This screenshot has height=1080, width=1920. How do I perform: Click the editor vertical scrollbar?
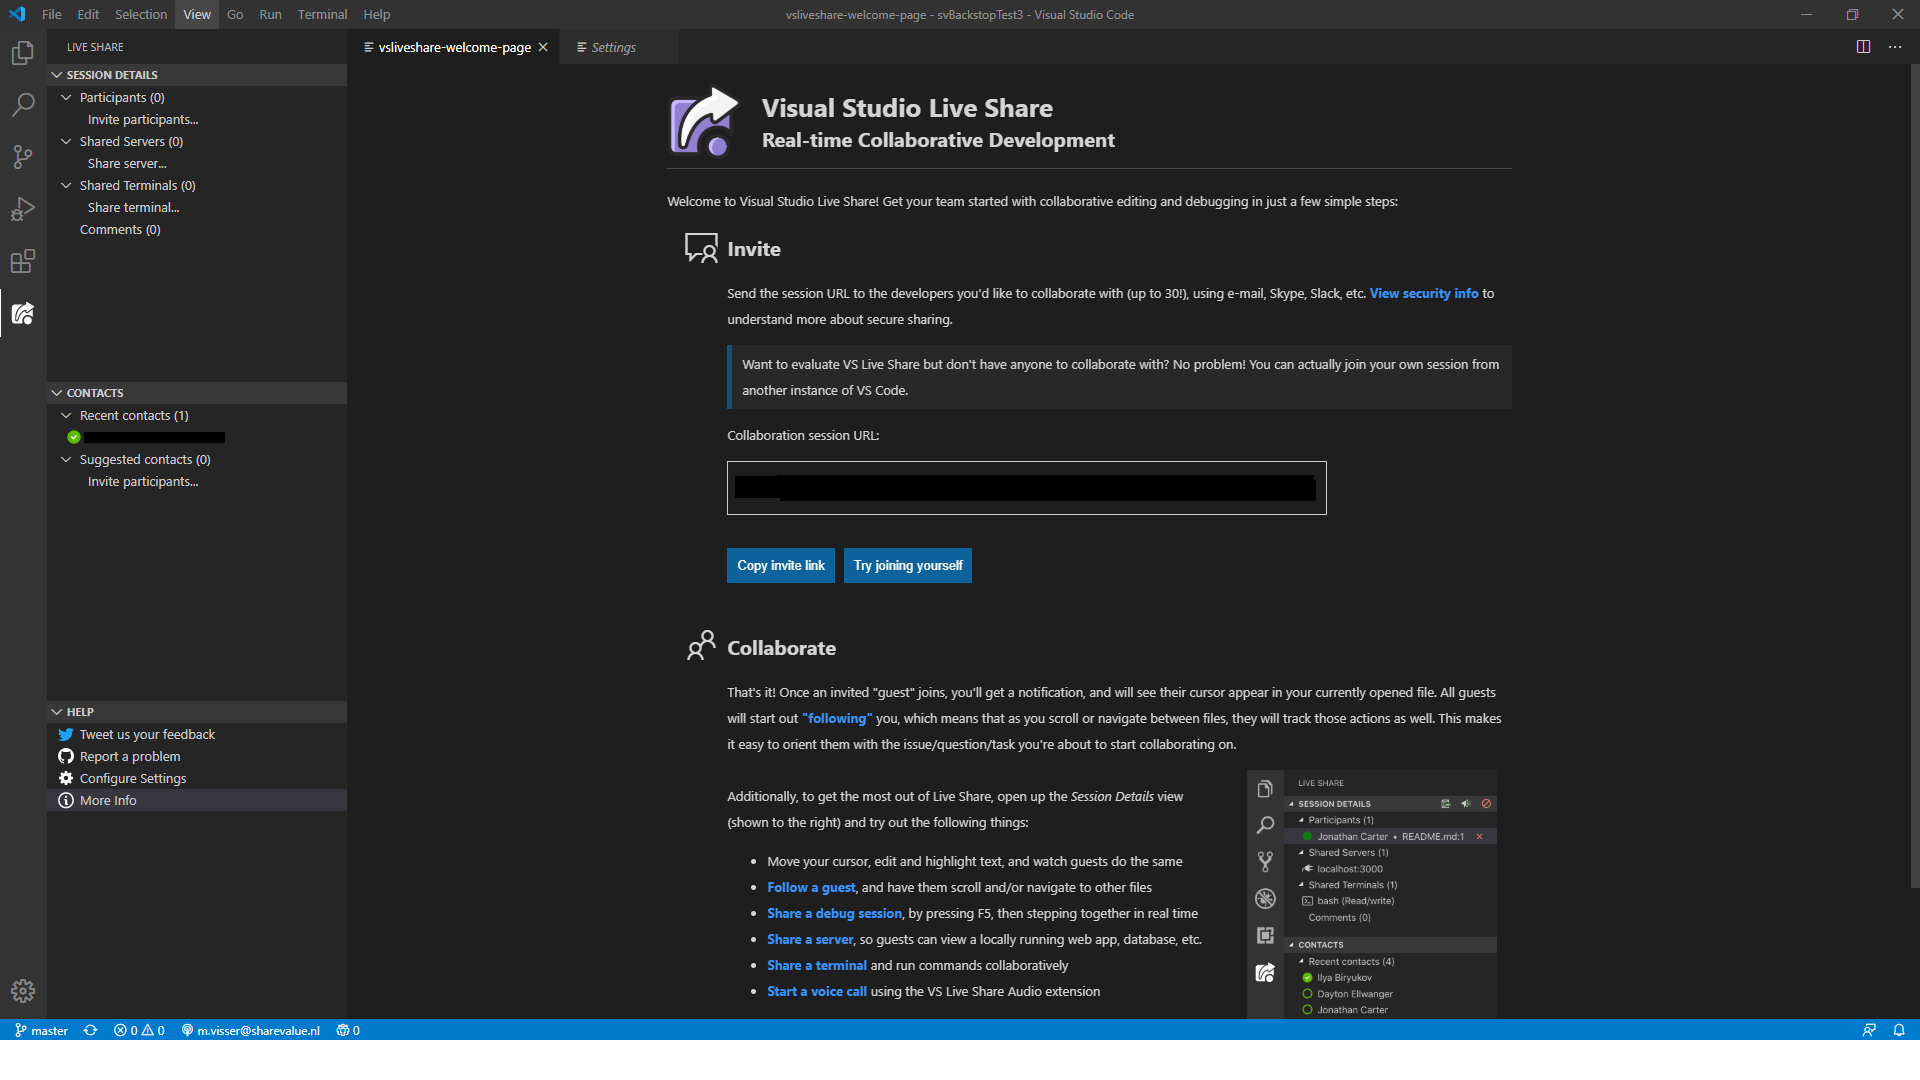pos(1914,476)
